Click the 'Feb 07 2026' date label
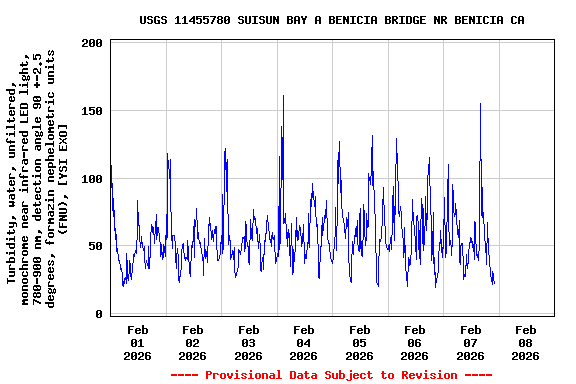The image size is (576, 384). click(x=471, y=343)
